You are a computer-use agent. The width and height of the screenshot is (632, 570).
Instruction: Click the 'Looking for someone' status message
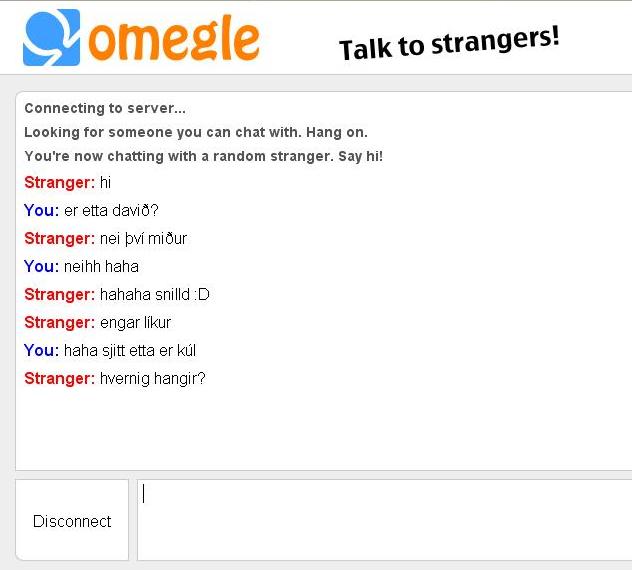coord(196,132)
